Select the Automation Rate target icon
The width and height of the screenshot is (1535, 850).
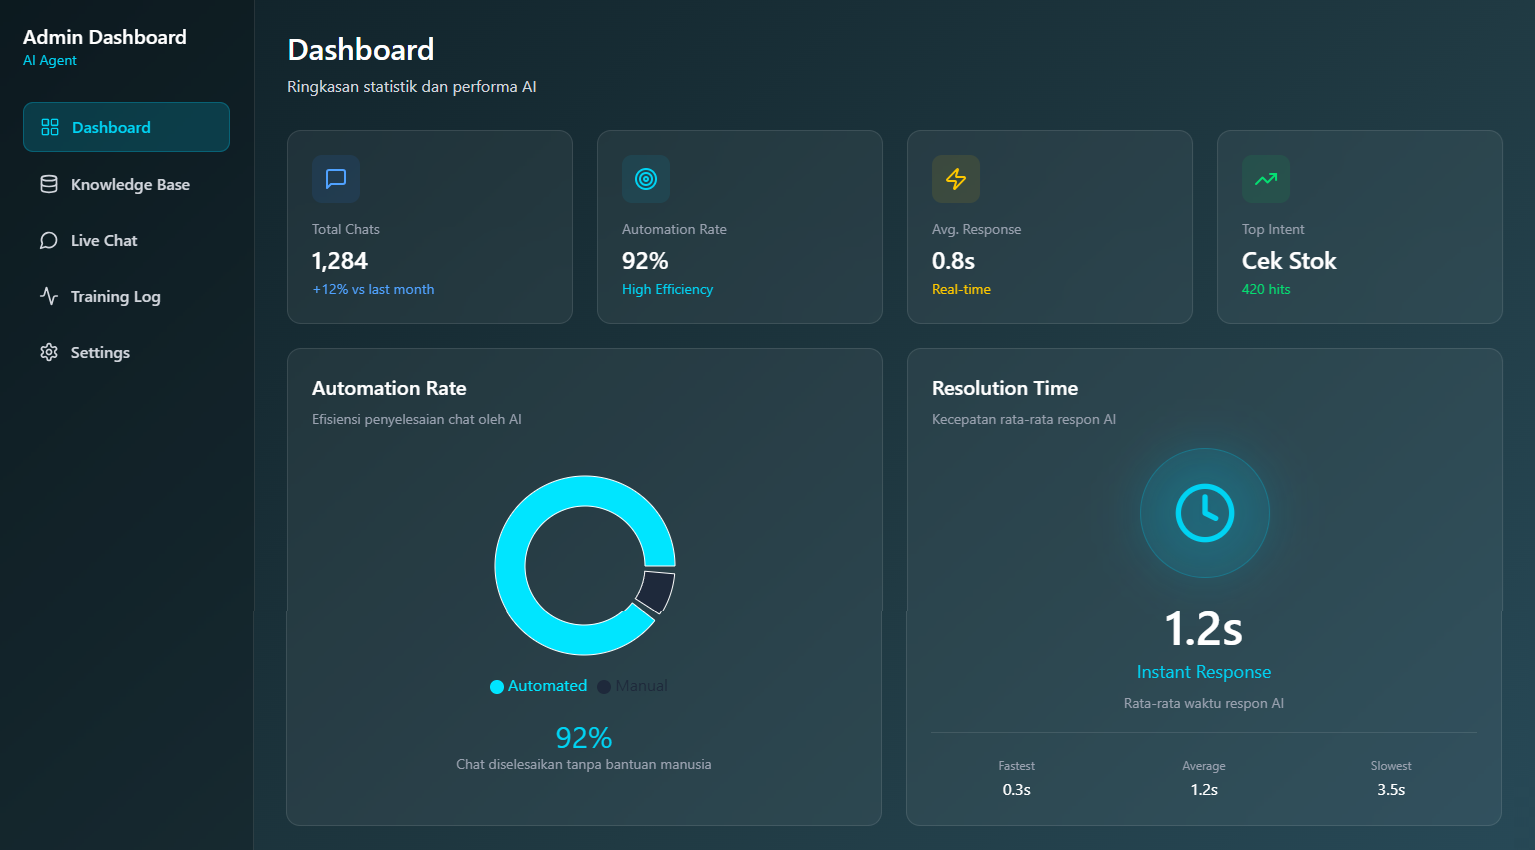coord(645,179)
